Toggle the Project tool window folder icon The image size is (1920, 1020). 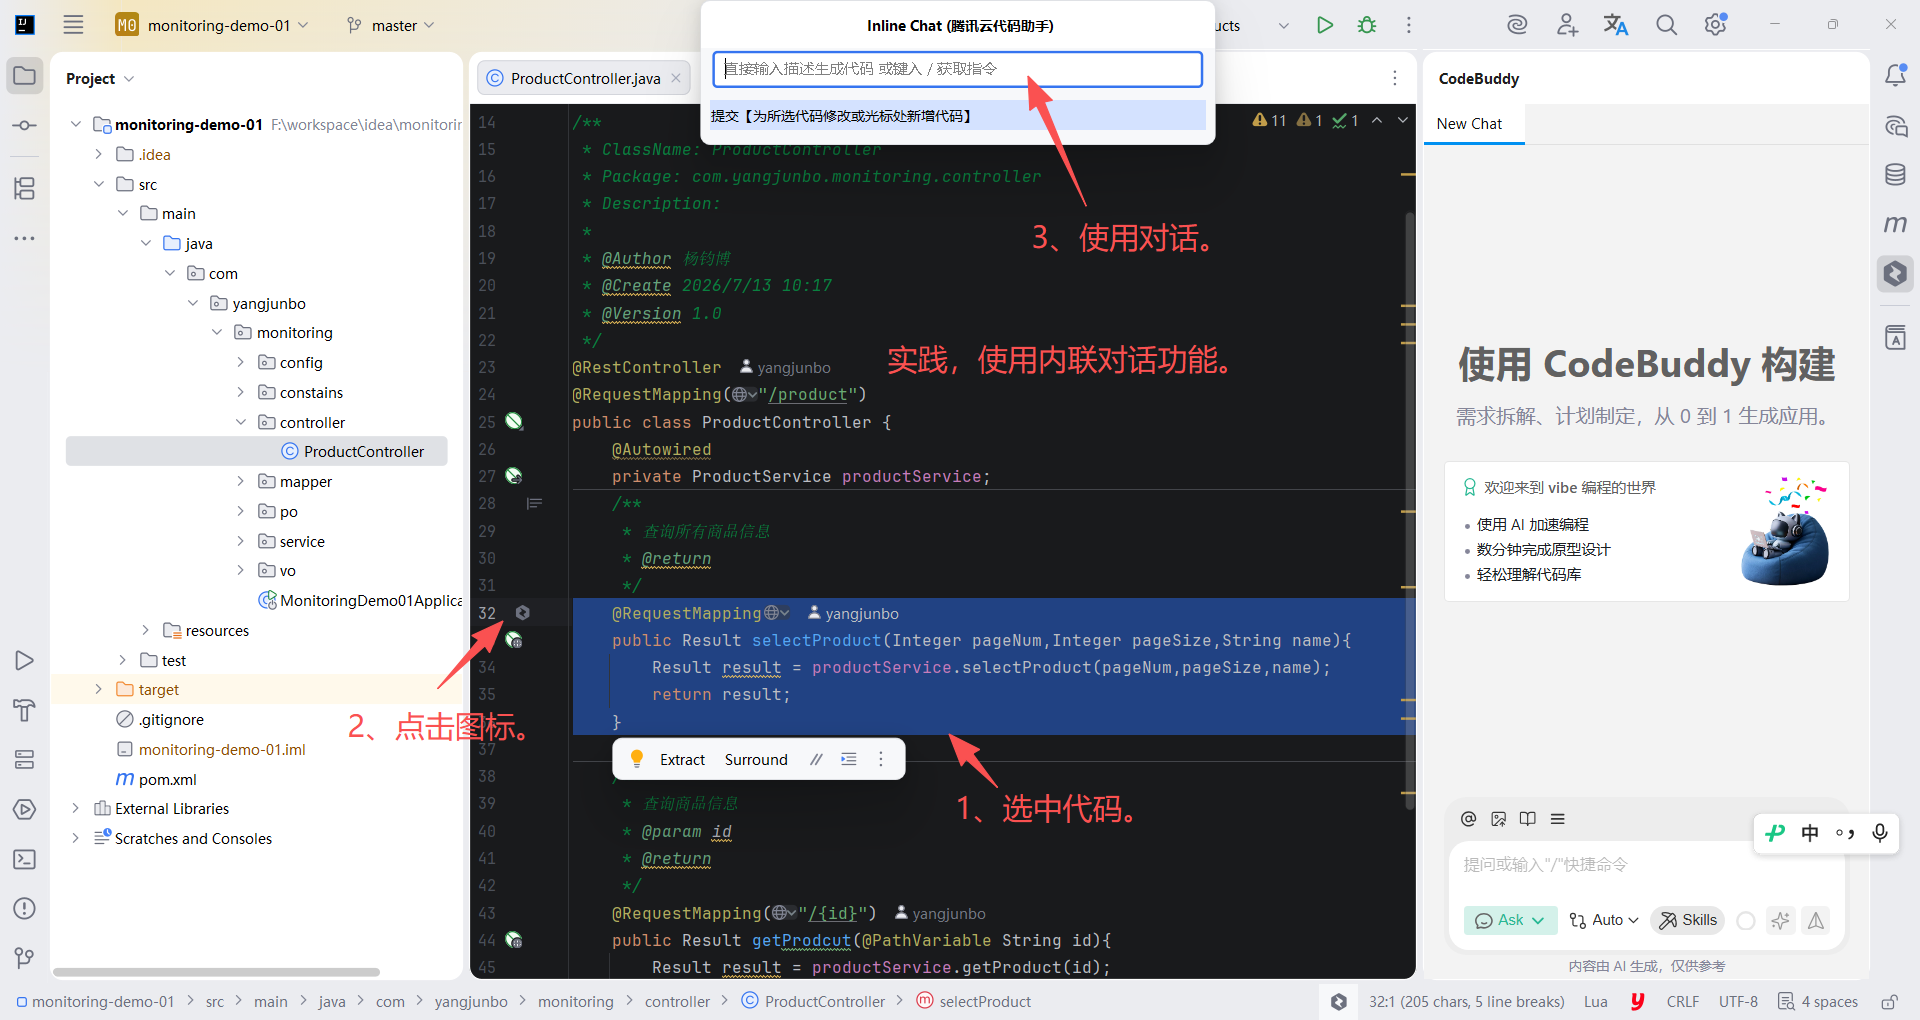25,76
